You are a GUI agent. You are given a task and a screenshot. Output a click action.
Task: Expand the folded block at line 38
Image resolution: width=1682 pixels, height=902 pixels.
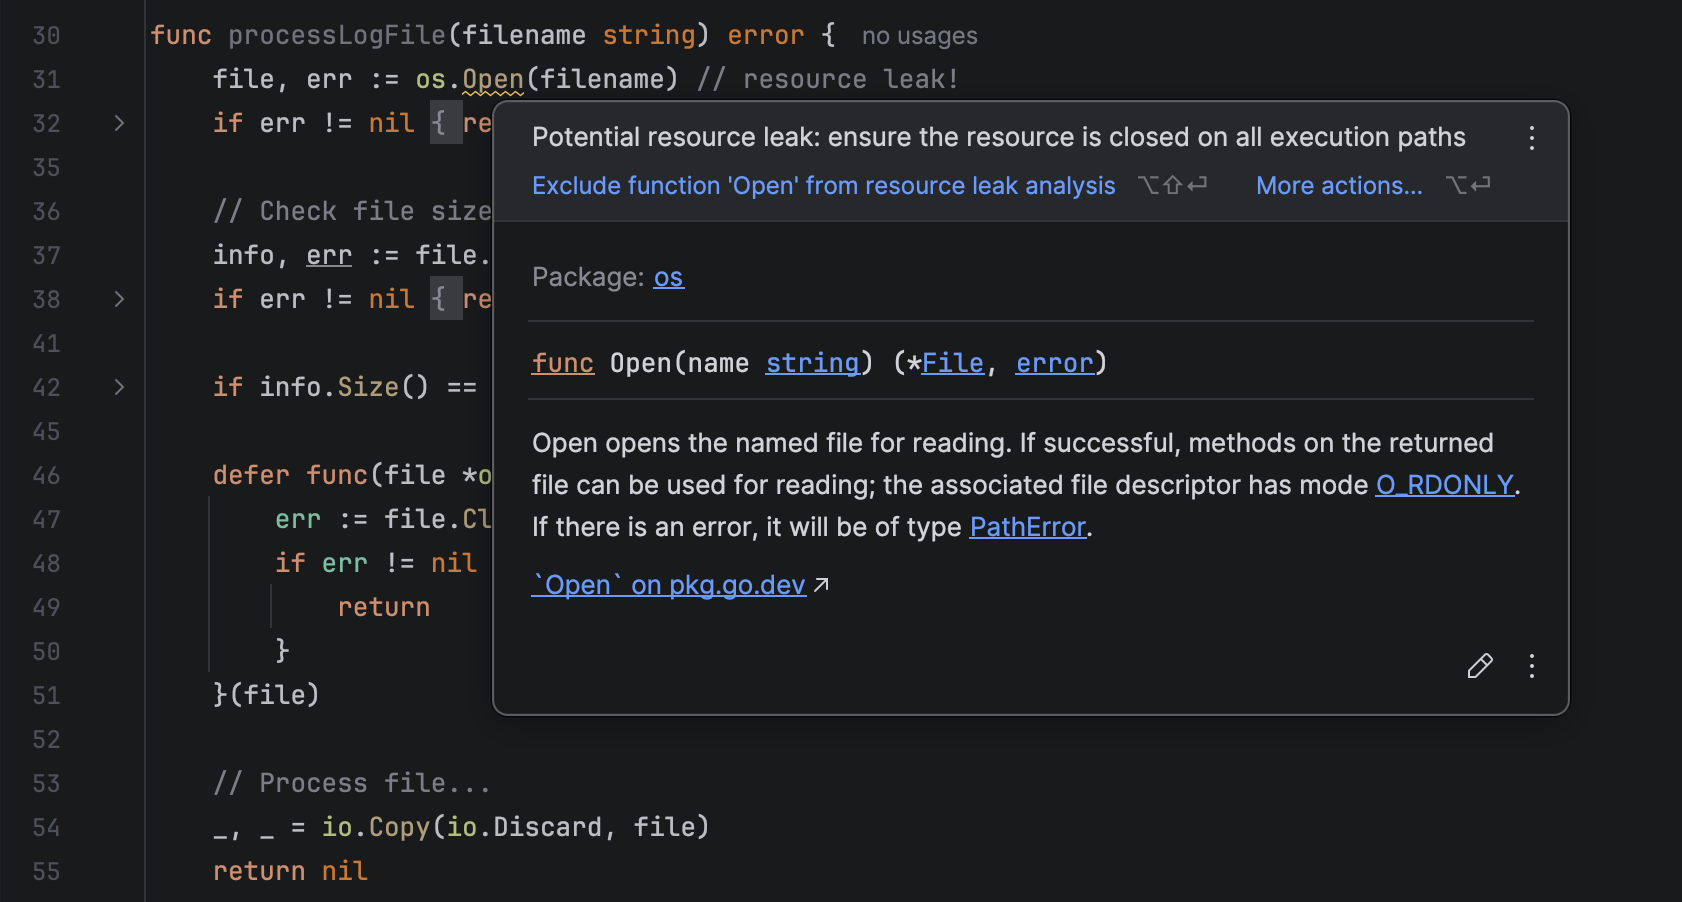119,299
